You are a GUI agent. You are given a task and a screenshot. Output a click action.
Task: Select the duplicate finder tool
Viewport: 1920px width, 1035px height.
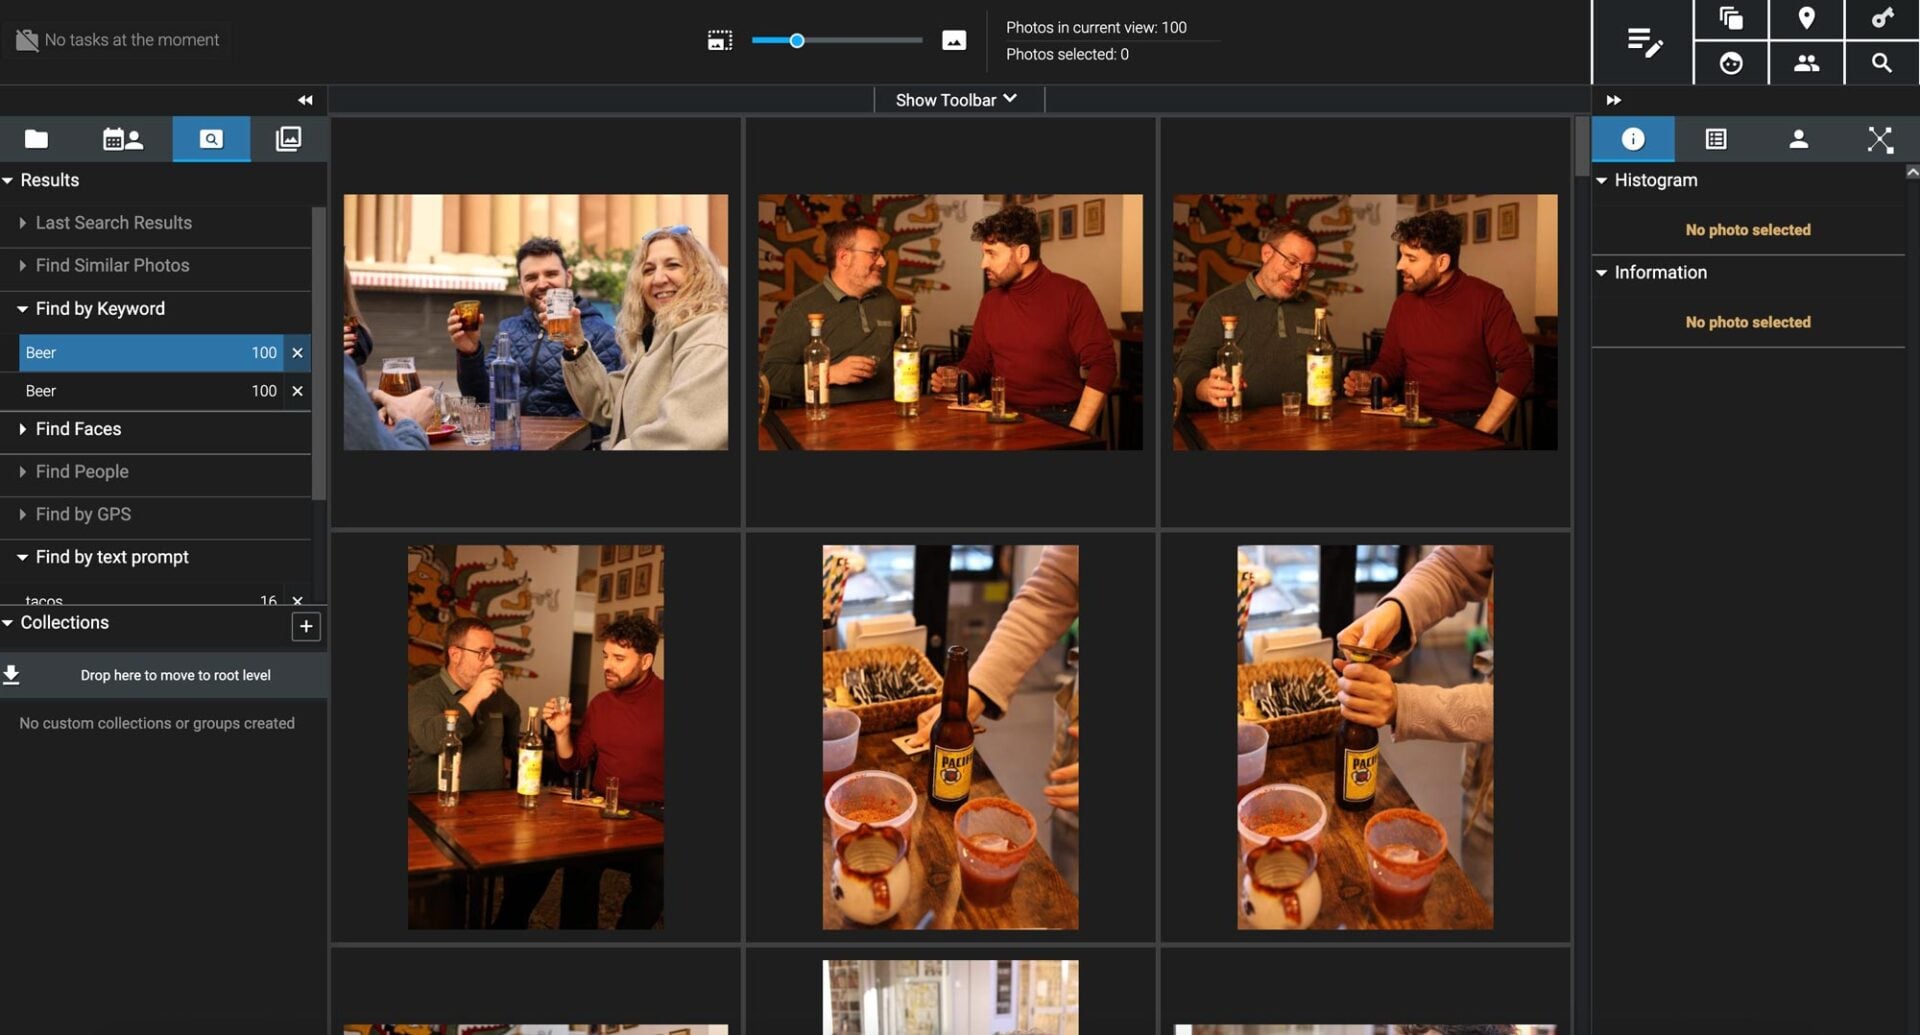point(1730,18)
